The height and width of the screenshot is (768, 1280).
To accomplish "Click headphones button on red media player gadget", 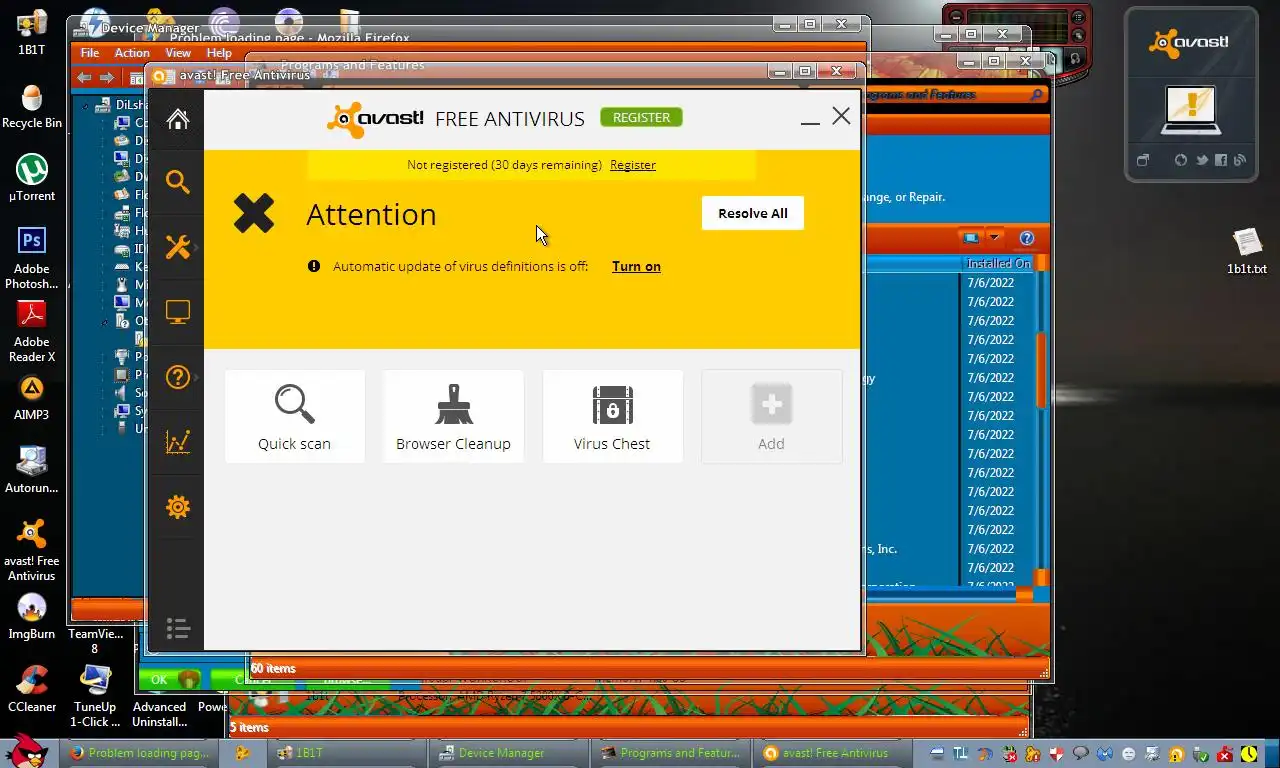I will 1075,59.
